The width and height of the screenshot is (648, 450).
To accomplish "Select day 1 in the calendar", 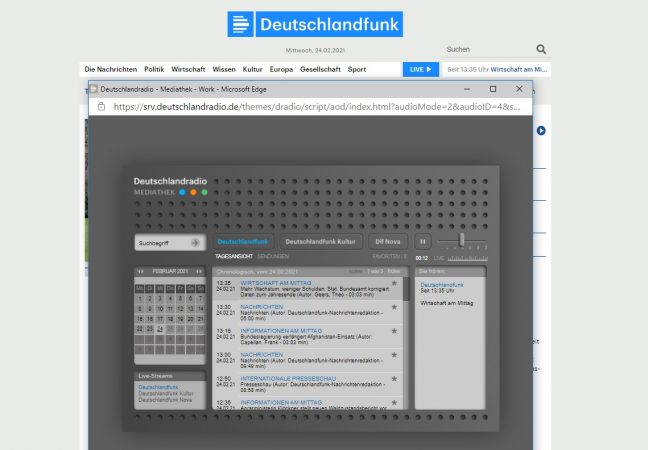I will click(140, 298).
